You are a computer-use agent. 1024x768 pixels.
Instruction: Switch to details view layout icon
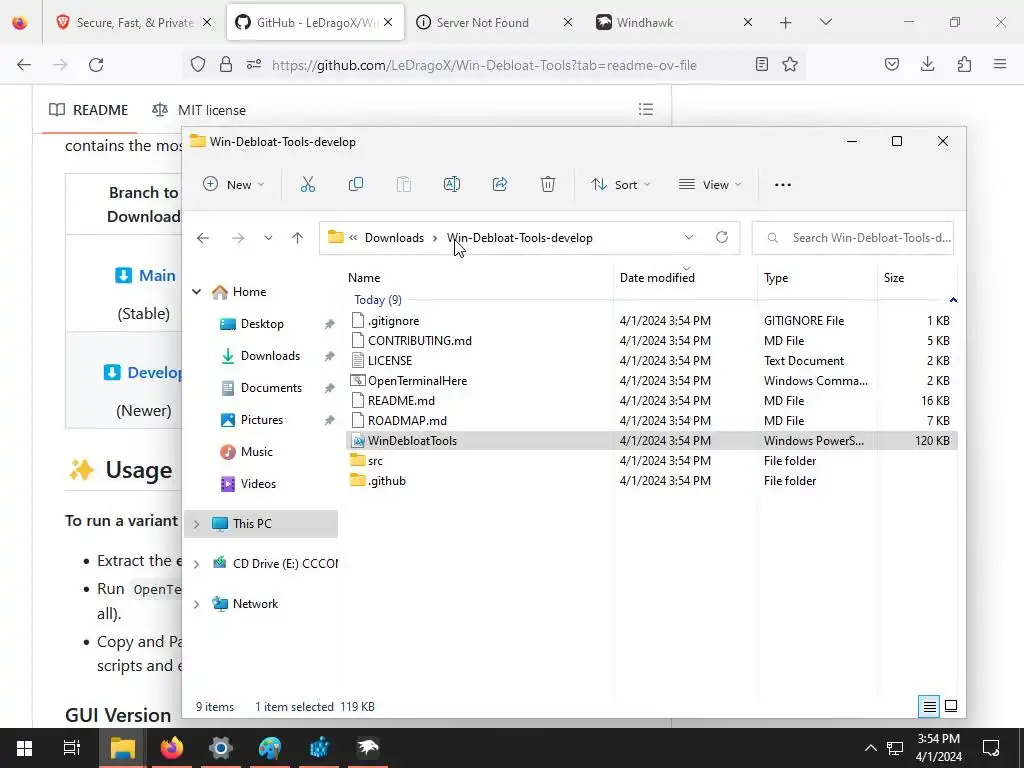(x=929, y=707)
